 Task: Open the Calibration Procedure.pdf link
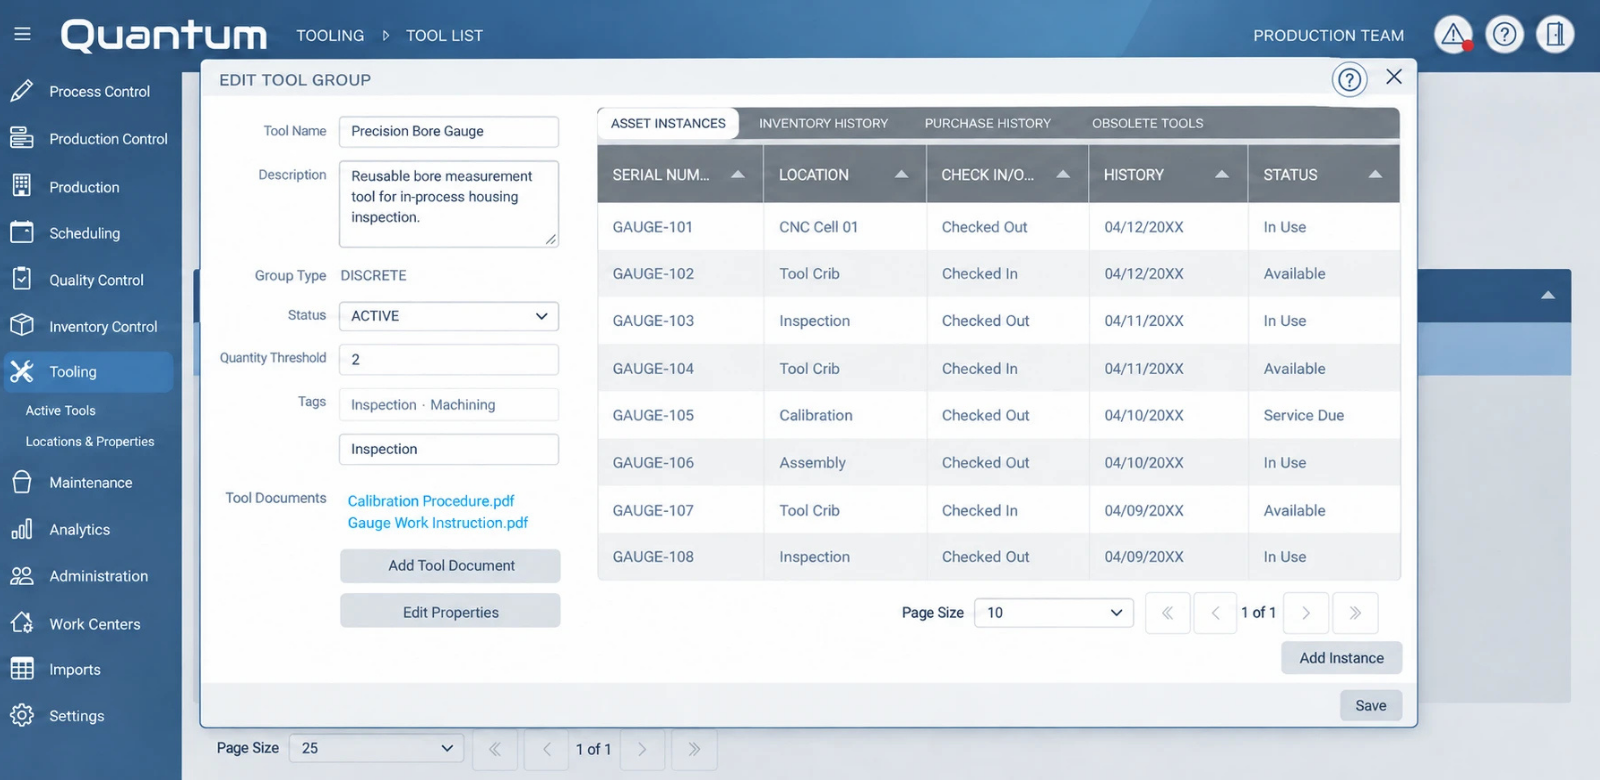tap(431, 501)
